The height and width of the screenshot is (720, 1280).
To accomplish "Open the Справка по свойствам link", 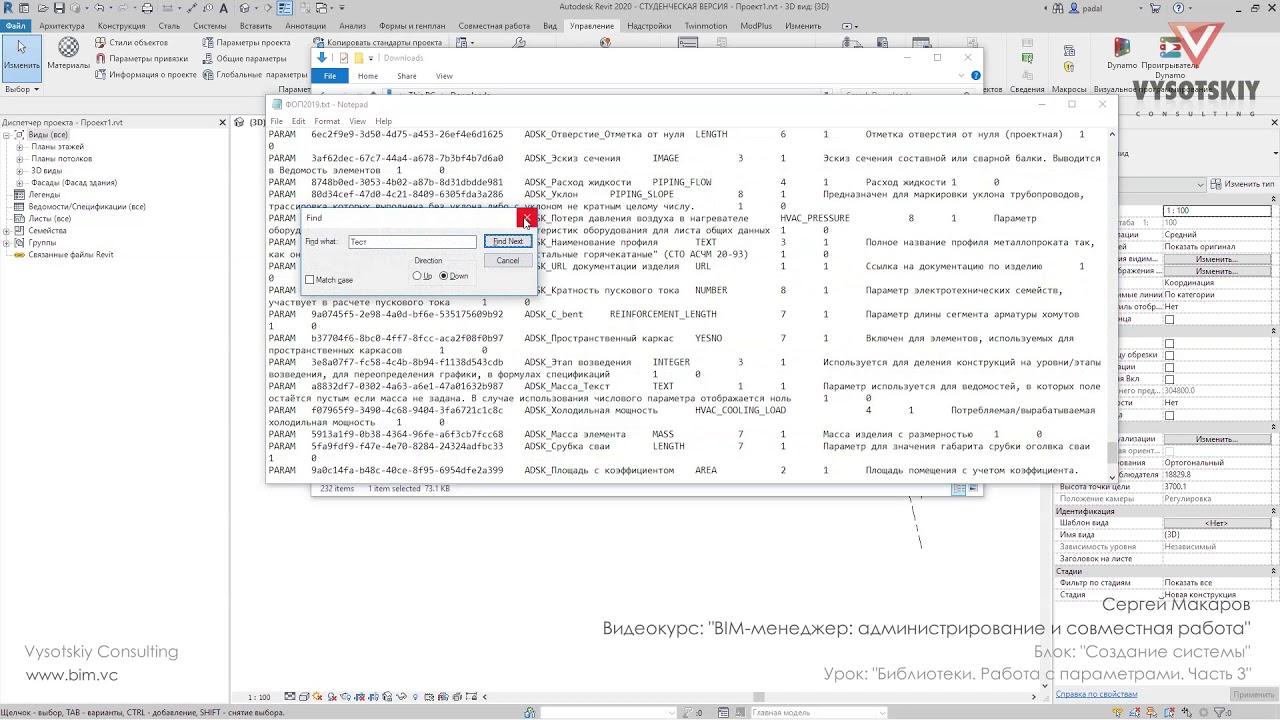I will click(x=1097, y=694).
